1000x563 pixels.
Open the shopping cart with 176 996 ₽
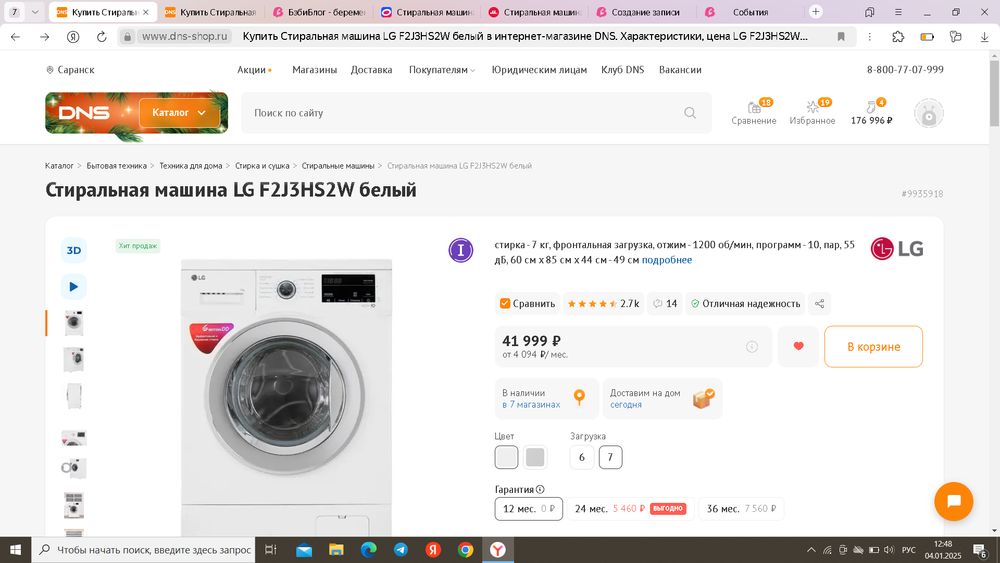tap(871, 112)
